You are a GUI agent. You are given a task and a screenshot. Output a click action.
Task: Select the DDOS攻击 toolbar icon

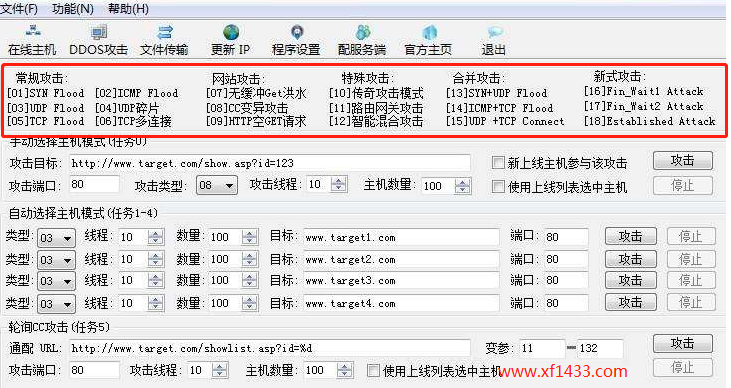98,40
